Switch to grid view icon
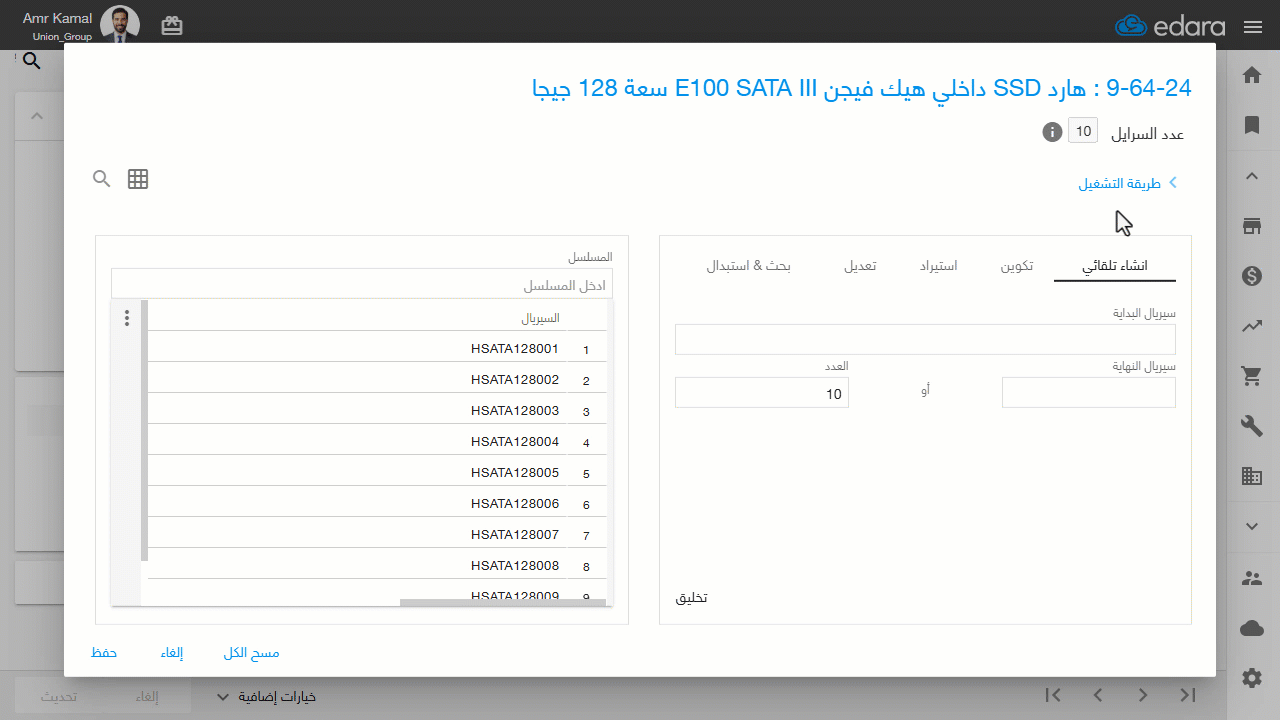The width and height of the screenshot is (1280, 720). [x=138, y=179]
